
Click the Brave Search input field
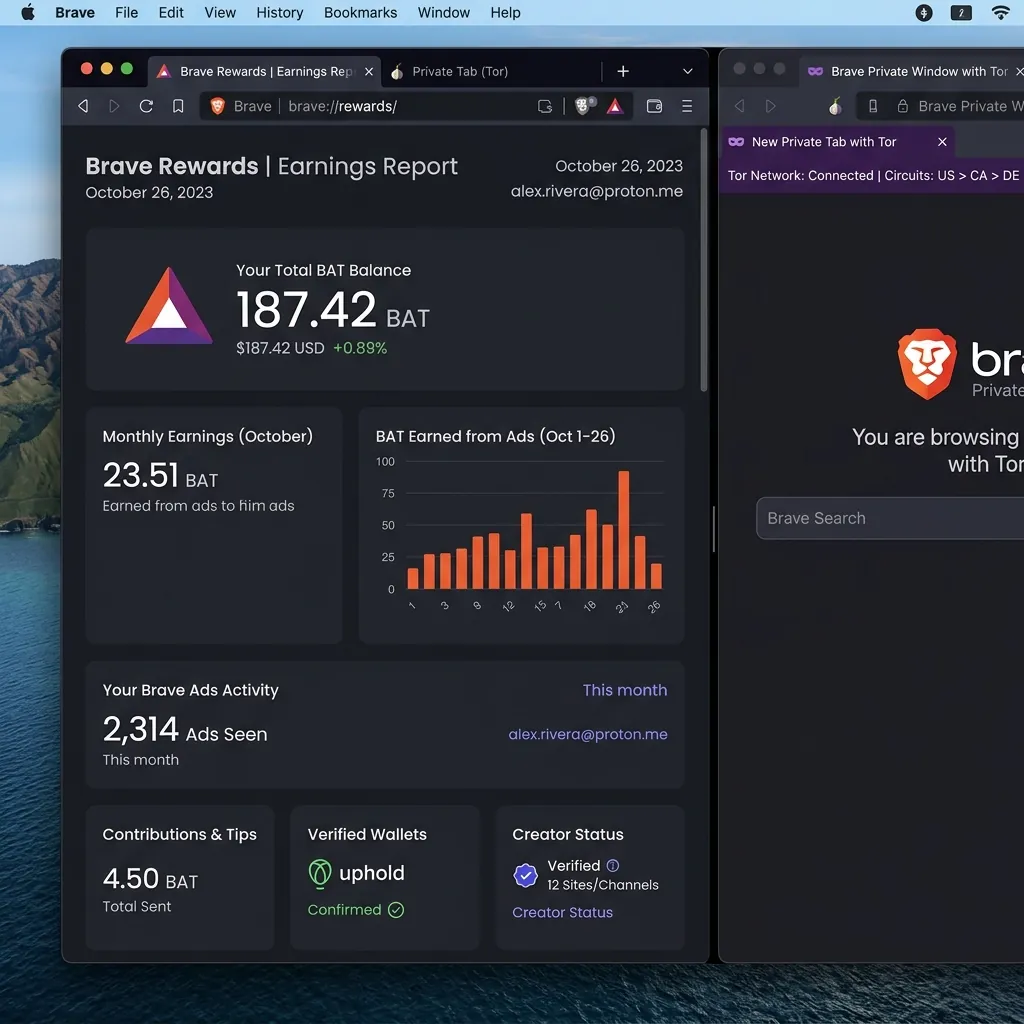[890, 518]
